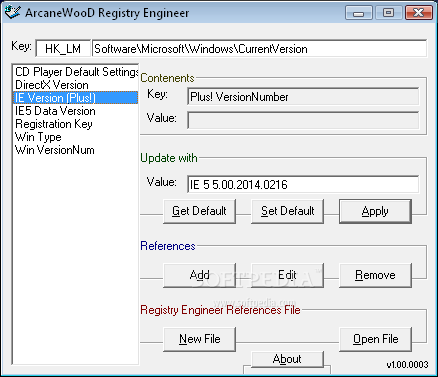The height and width of the screenshot is (377, 438).
Task: Close the Registry Engineer window
Action: 418,13
